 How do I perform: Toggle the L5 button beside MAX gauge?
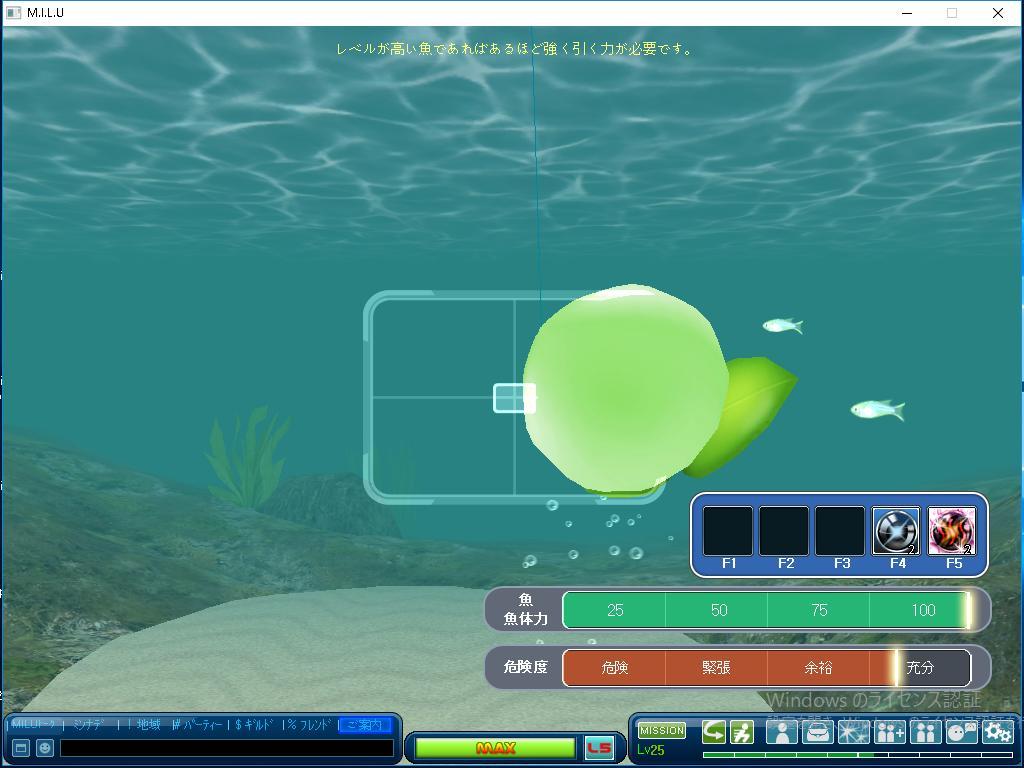point(599,748)
